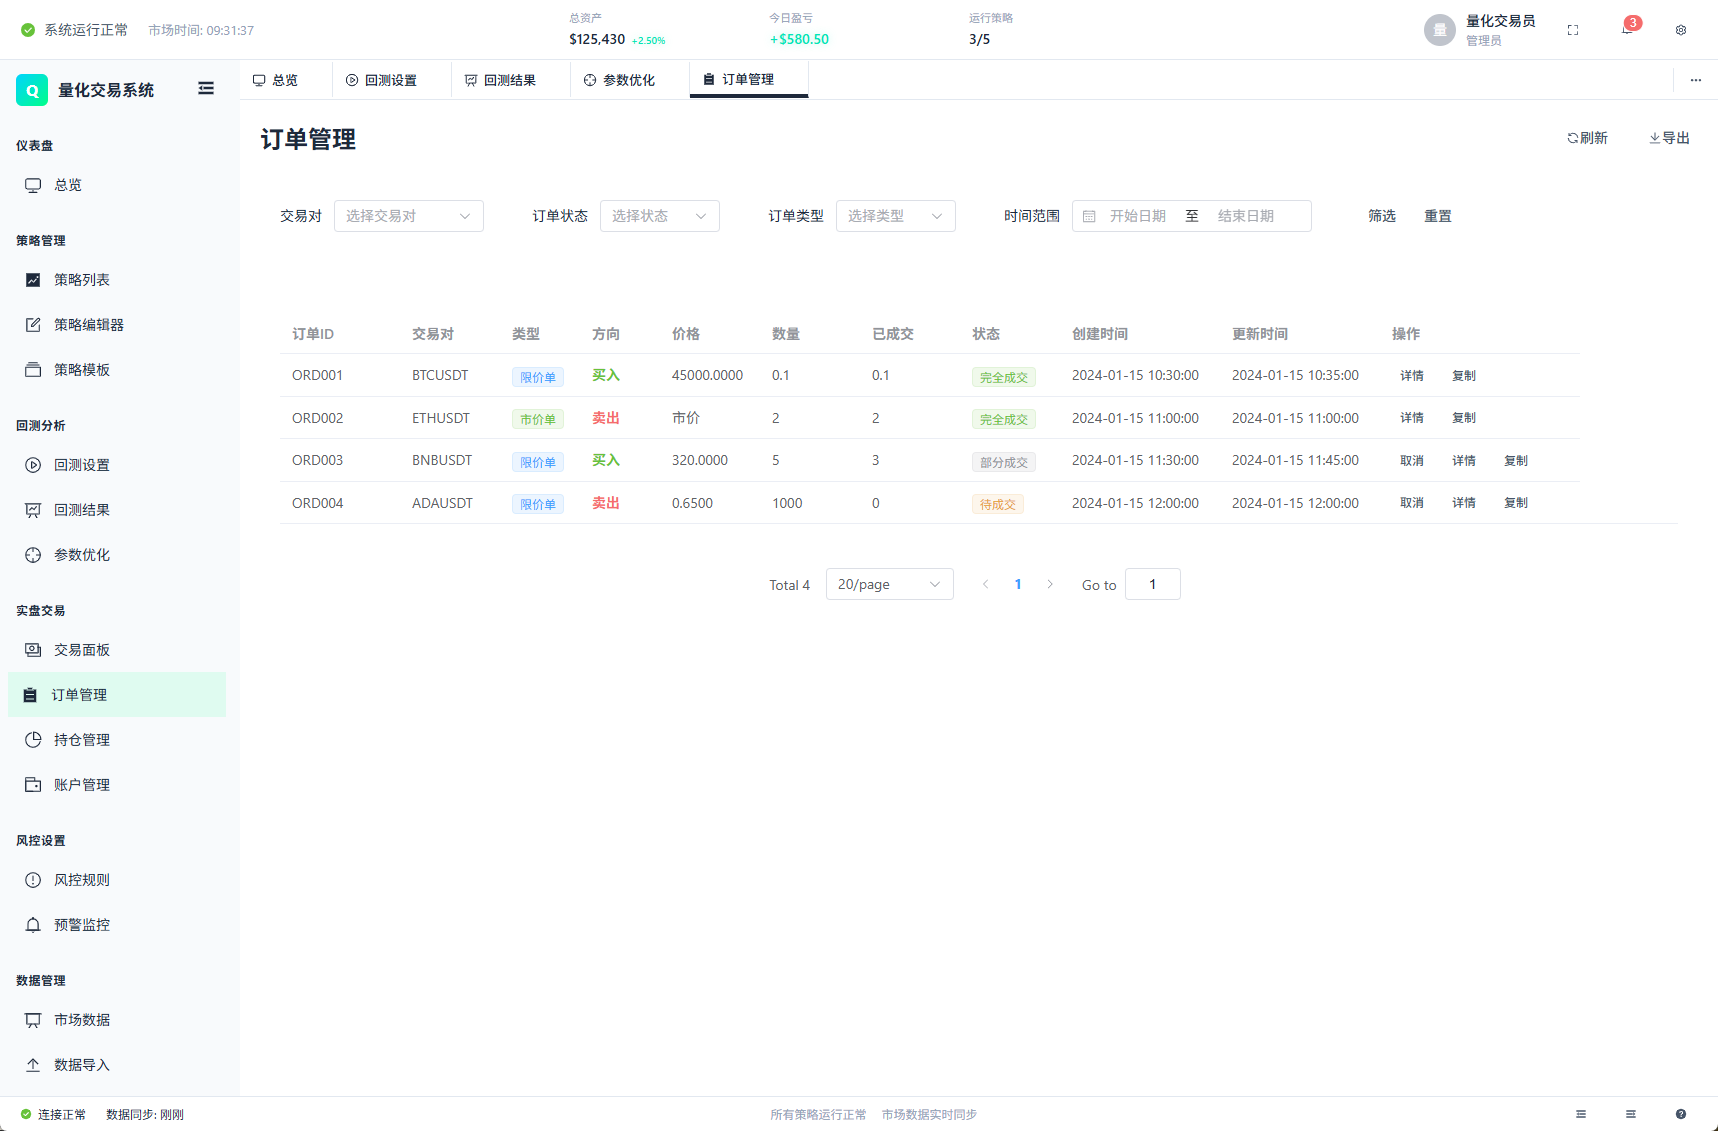Click the rightmost footer list icon
This screenshot has width=1718, height=1131.
coord(1631,1114)
